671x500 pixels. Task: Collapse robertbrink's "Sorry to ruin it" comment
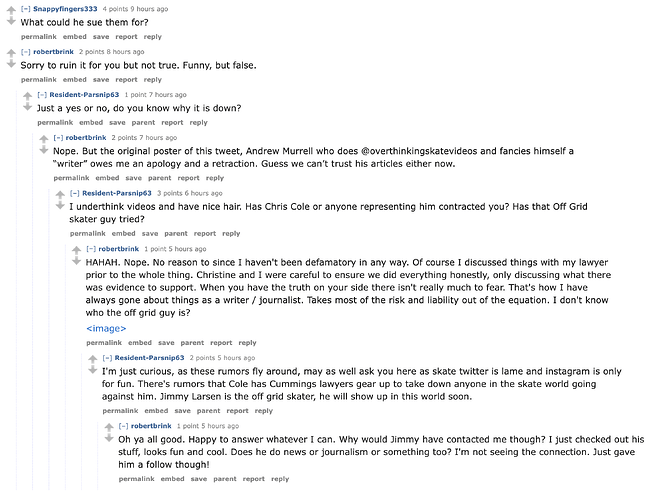[26, 51]
